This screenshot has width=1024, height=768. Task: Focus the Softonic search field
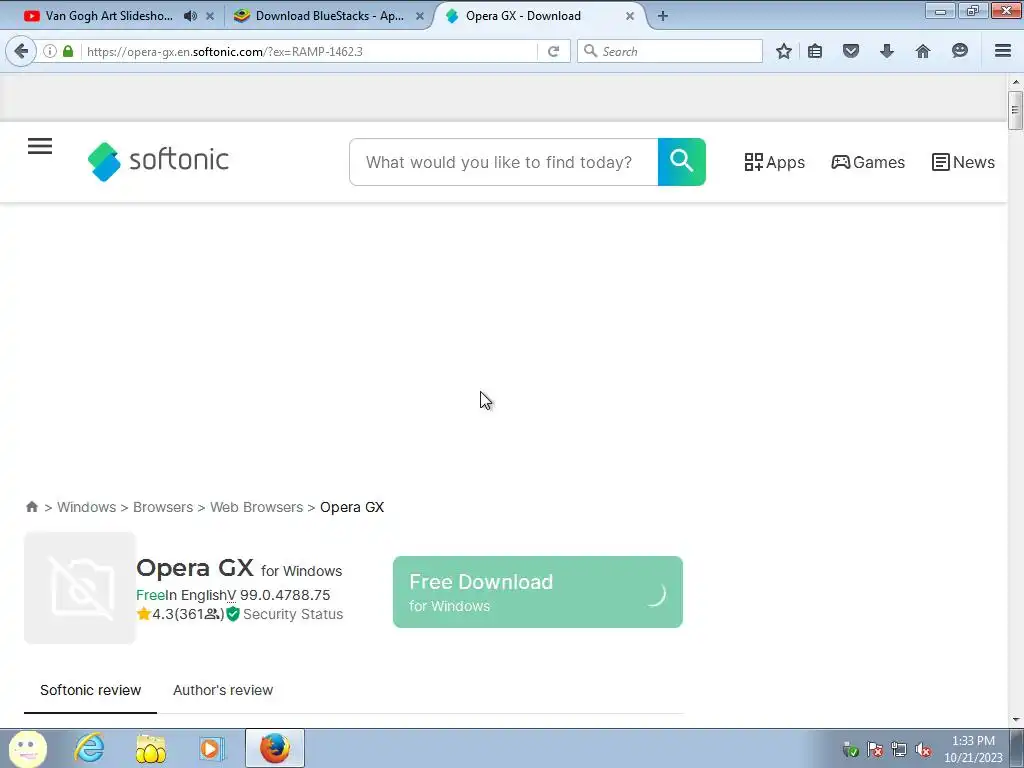(x=504, y=162)
